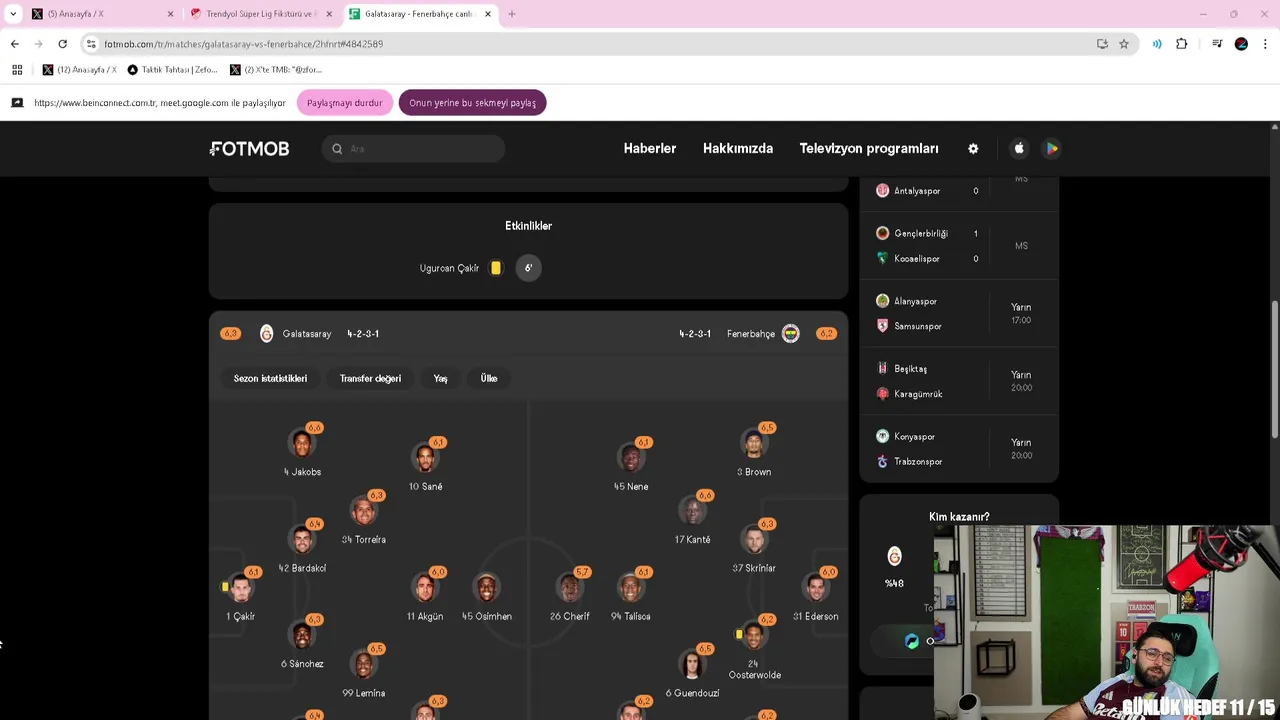The image size is (1280, 720).
Task: Open Beşiktaş vs Karagümrük match row
Action: pos(959,381)
